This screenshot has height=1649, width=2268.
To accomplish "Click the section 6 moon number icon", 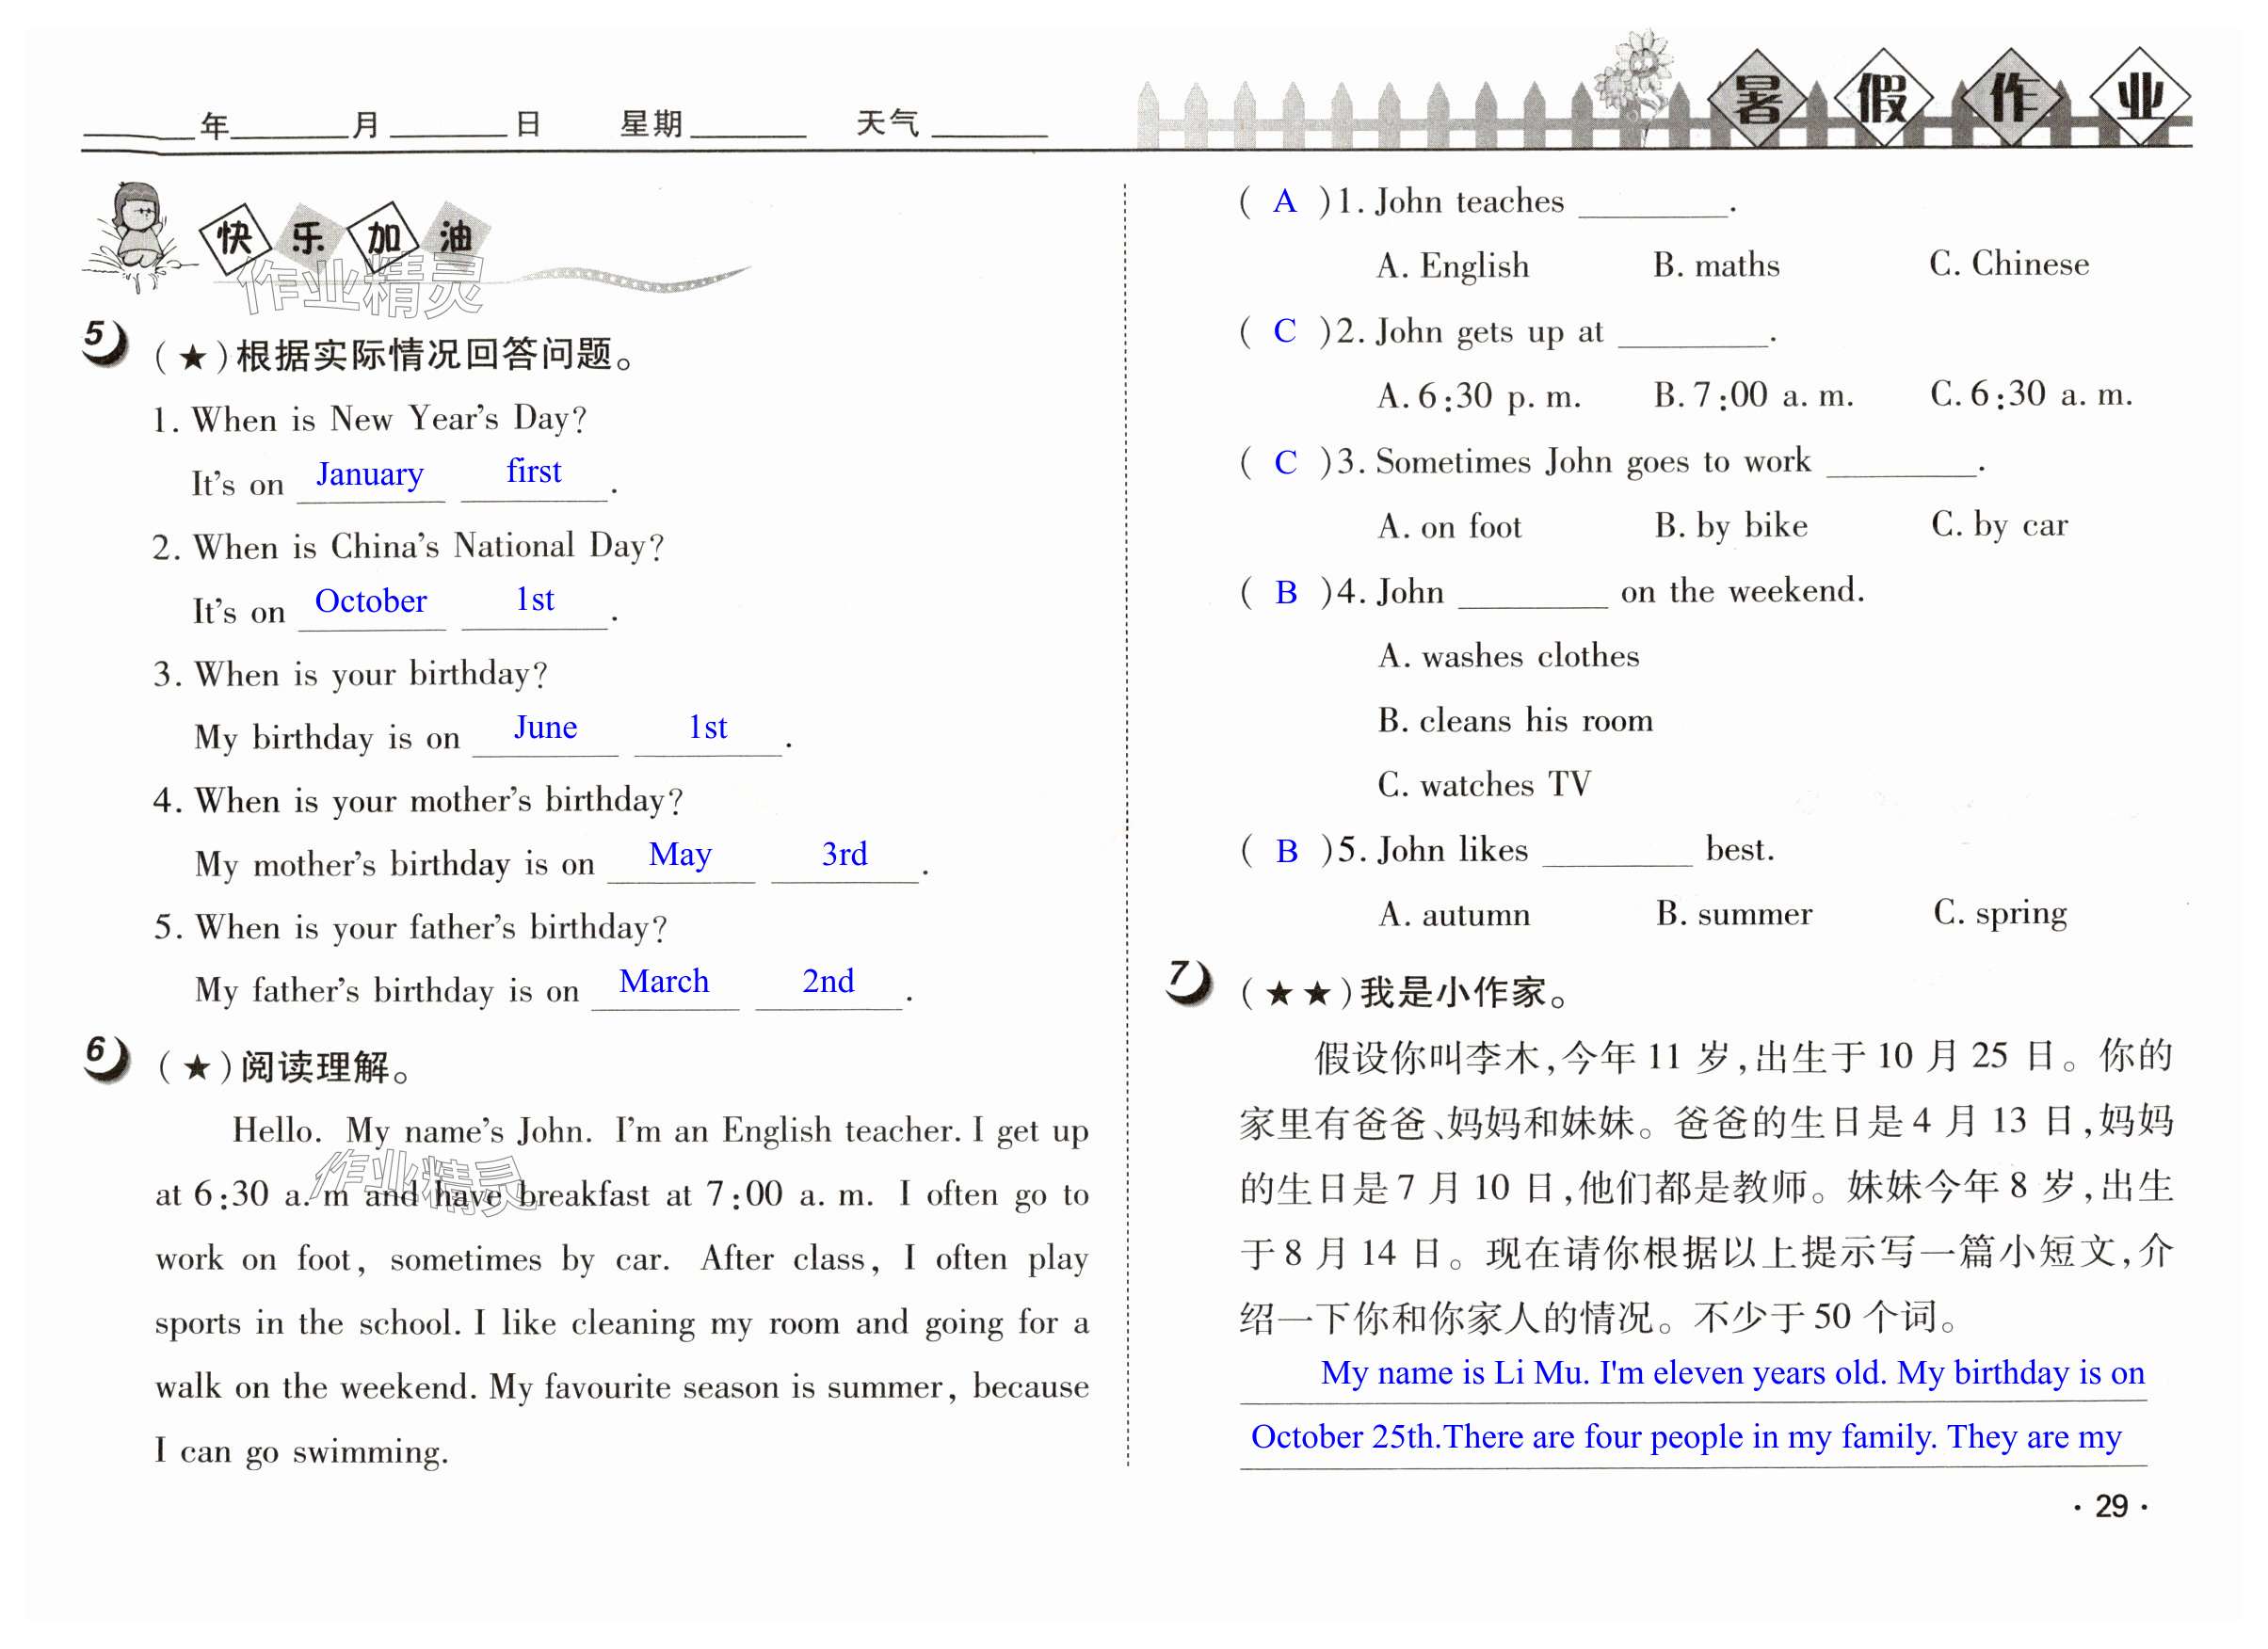I will 105,1058.
